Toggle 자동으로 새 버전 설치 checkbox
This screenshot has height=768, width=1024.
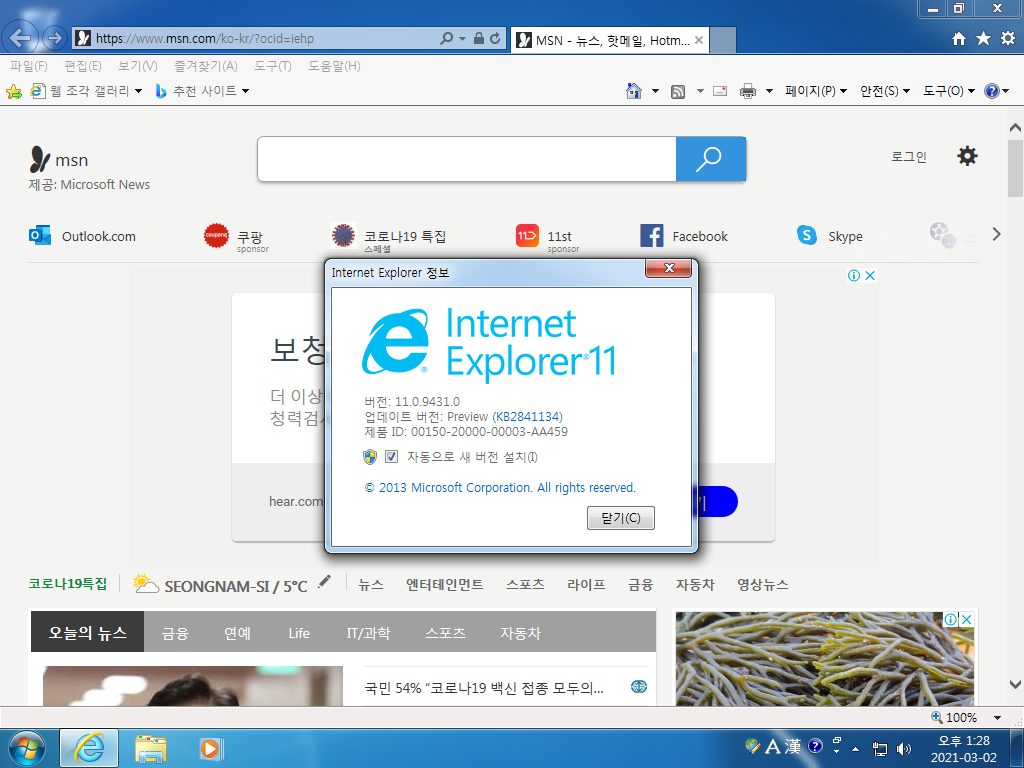391,456
